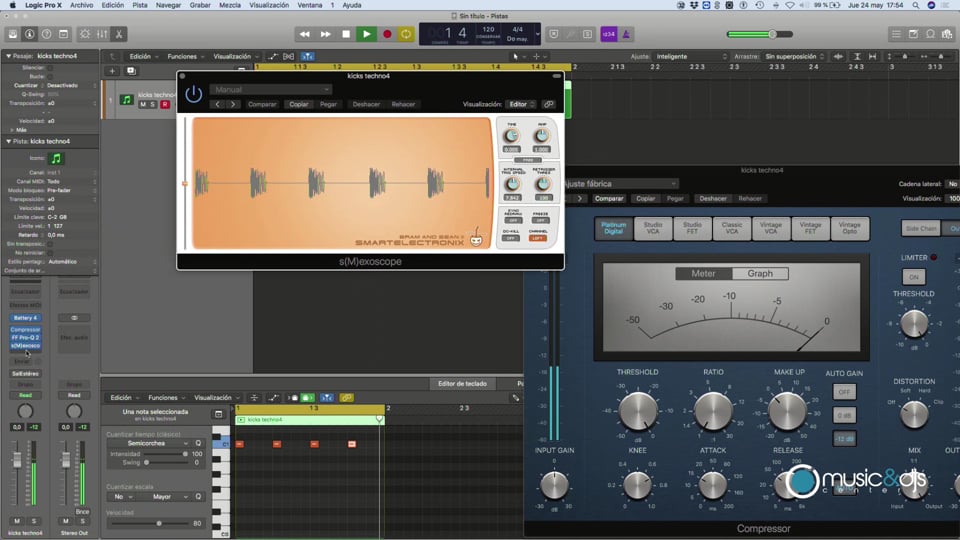
Task: Click the Fast Forward transport button
Action: [x=325, y=34]
